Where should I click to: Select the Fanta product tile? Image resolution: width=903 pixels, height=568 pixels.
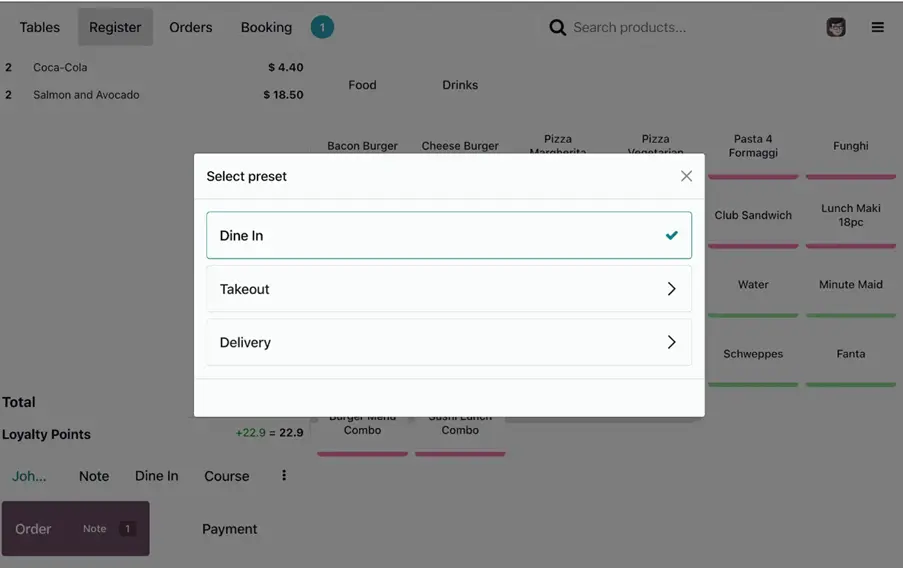(851, 355)
